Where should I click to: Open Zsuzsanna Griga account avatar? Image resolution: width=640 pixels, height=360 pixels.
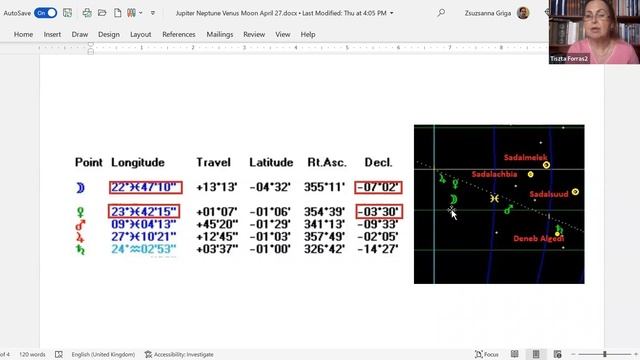523,13
